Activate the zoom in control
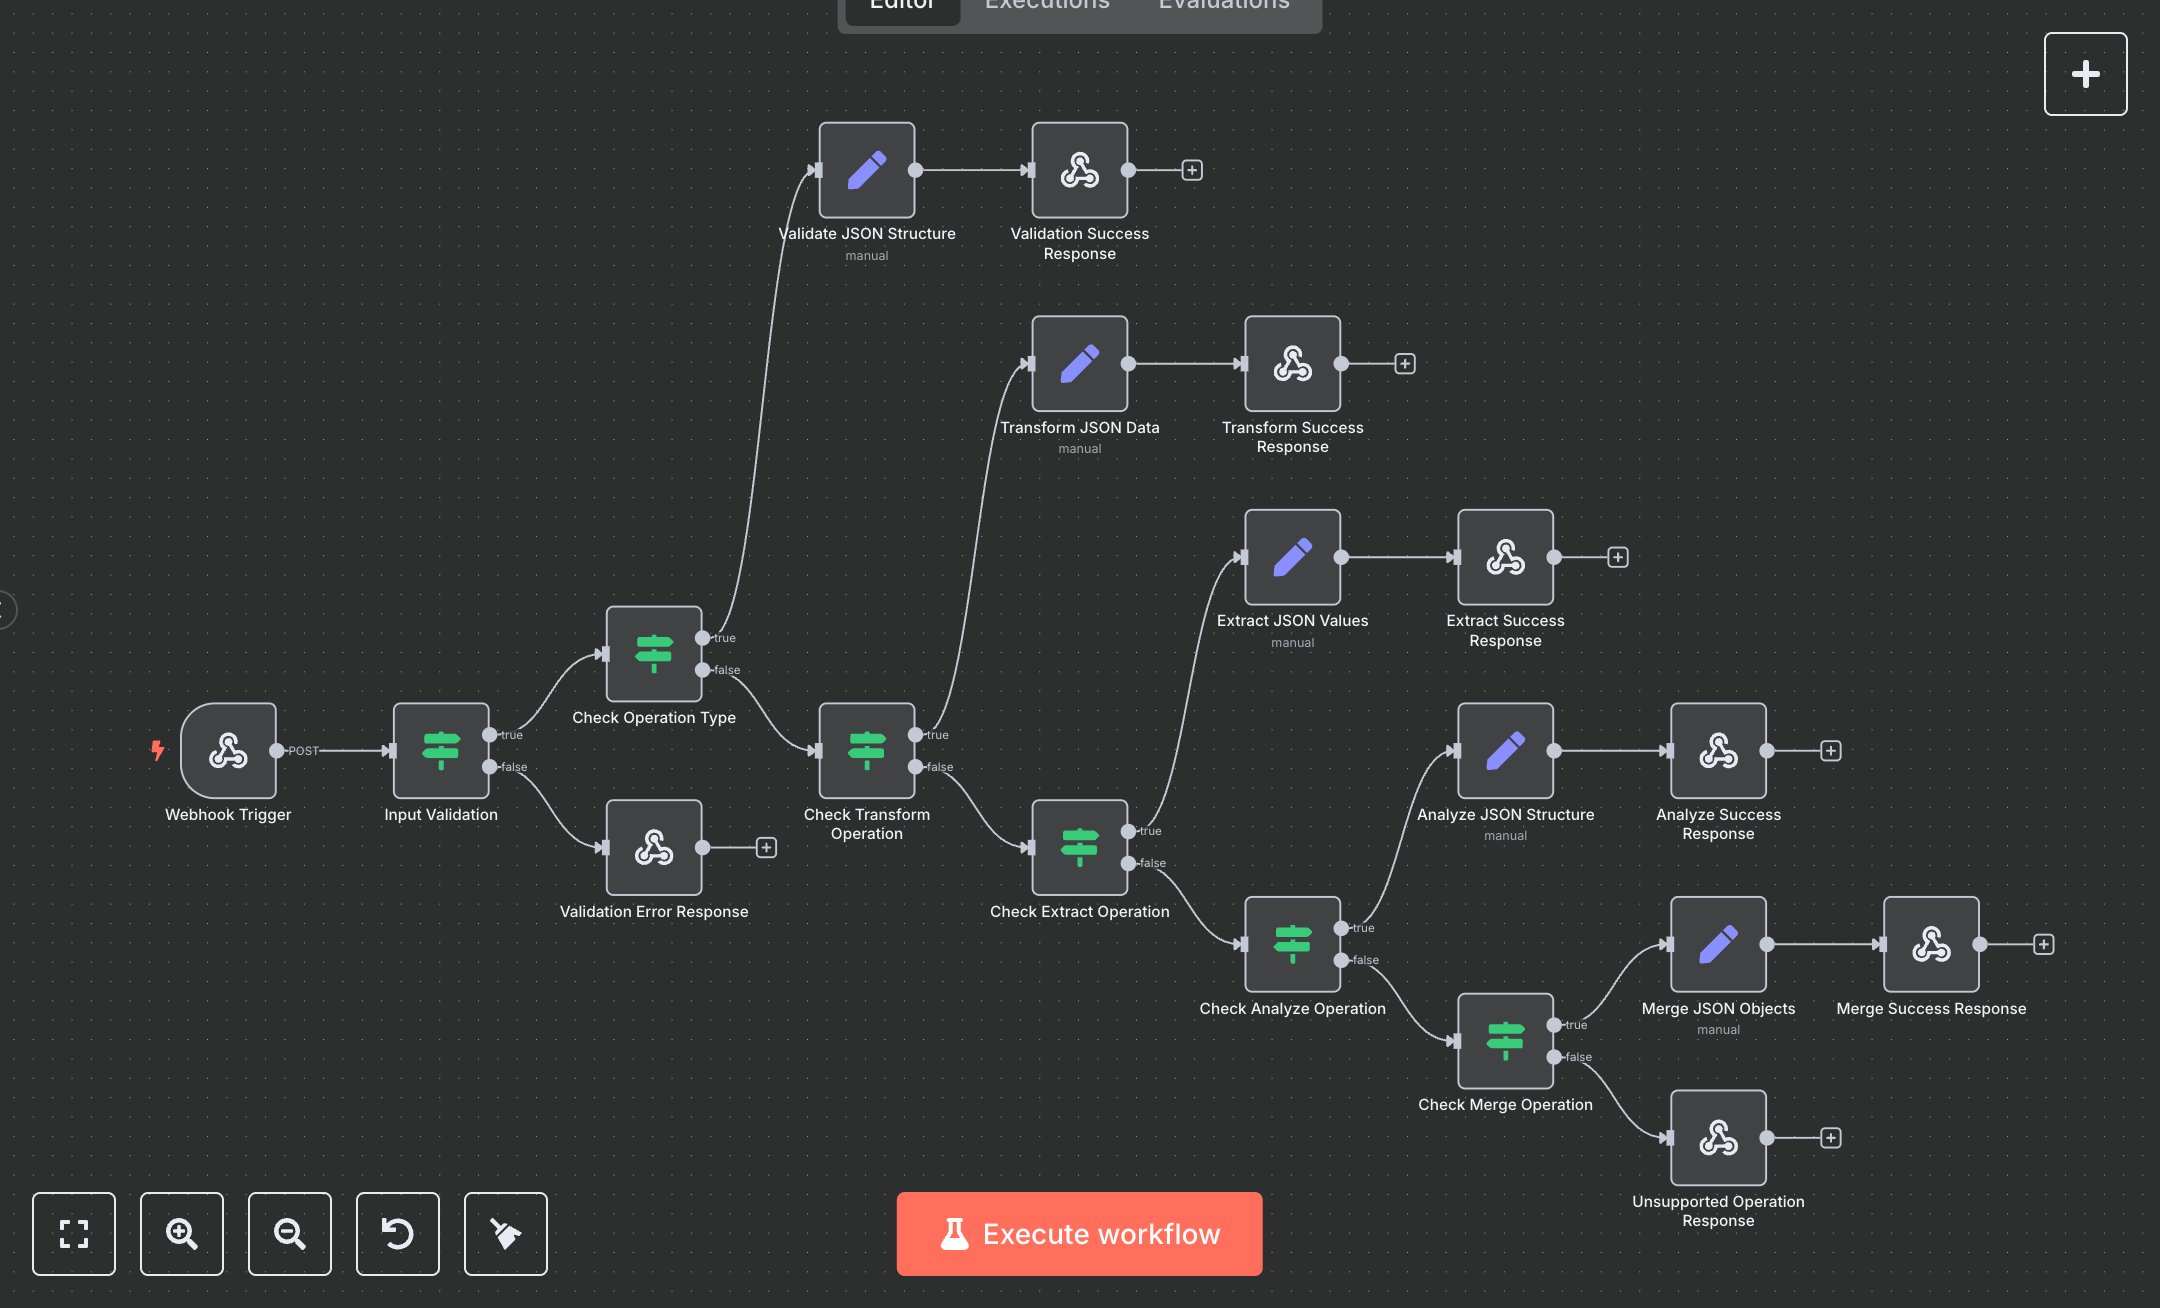The height and width of the screenshot is (1308, 2160). click(181, 1234)
